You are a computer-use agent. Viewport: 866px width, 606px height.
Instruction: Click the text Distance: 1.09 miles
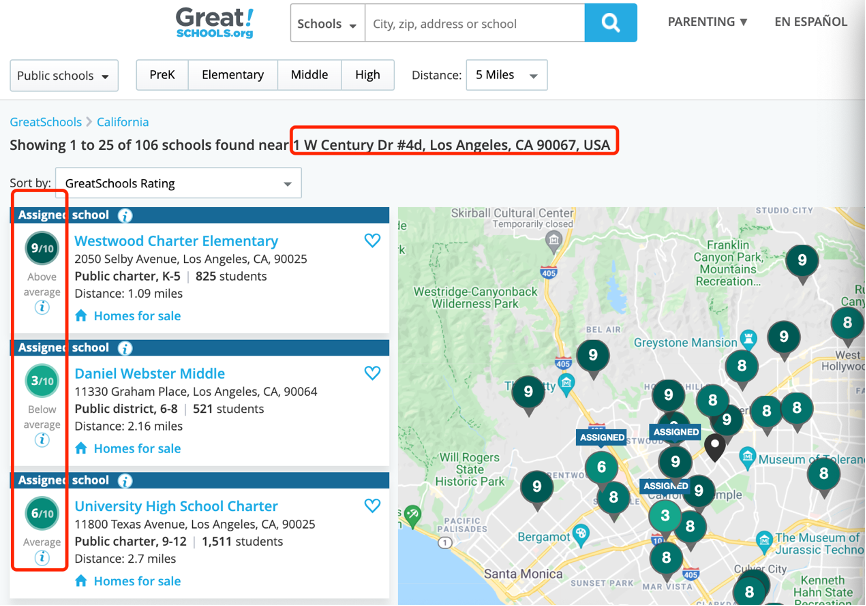[129, 293]
